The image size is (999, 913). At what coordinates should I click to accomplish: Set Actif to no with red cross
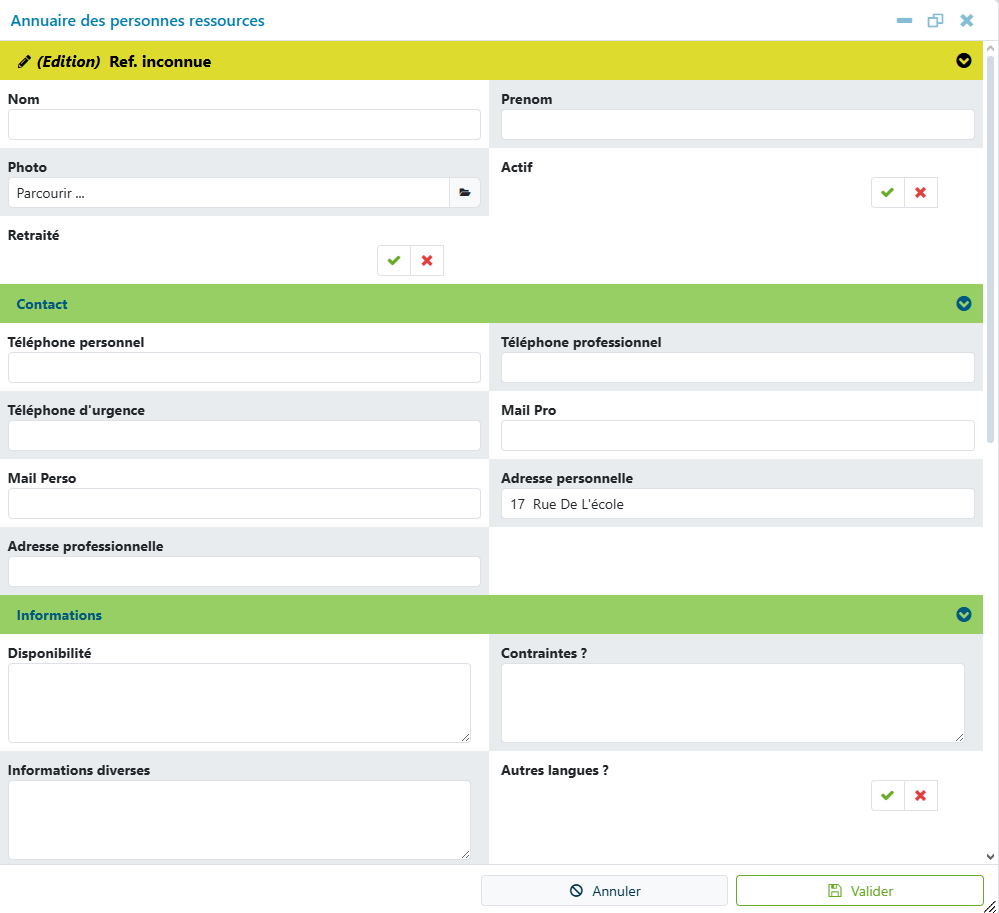point(921,192)
